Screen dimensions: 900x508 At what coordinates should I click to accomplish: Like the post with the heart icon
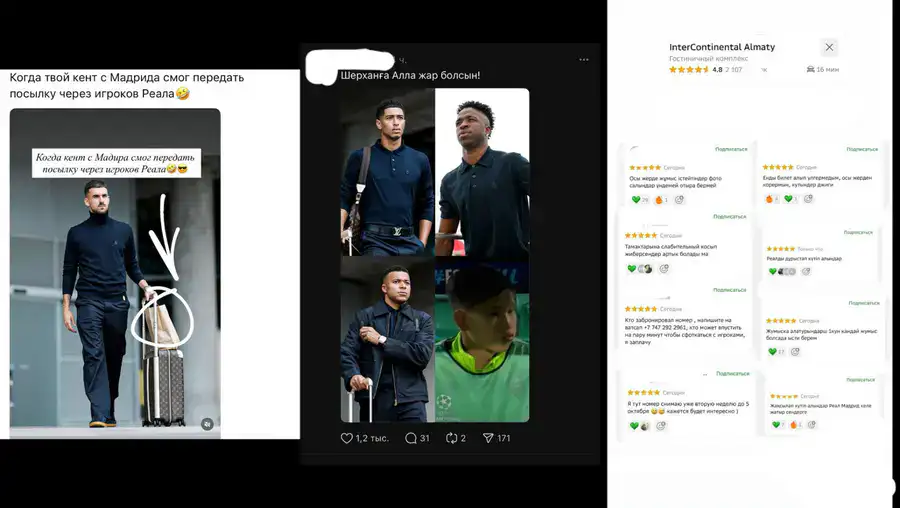click(347, 438)
